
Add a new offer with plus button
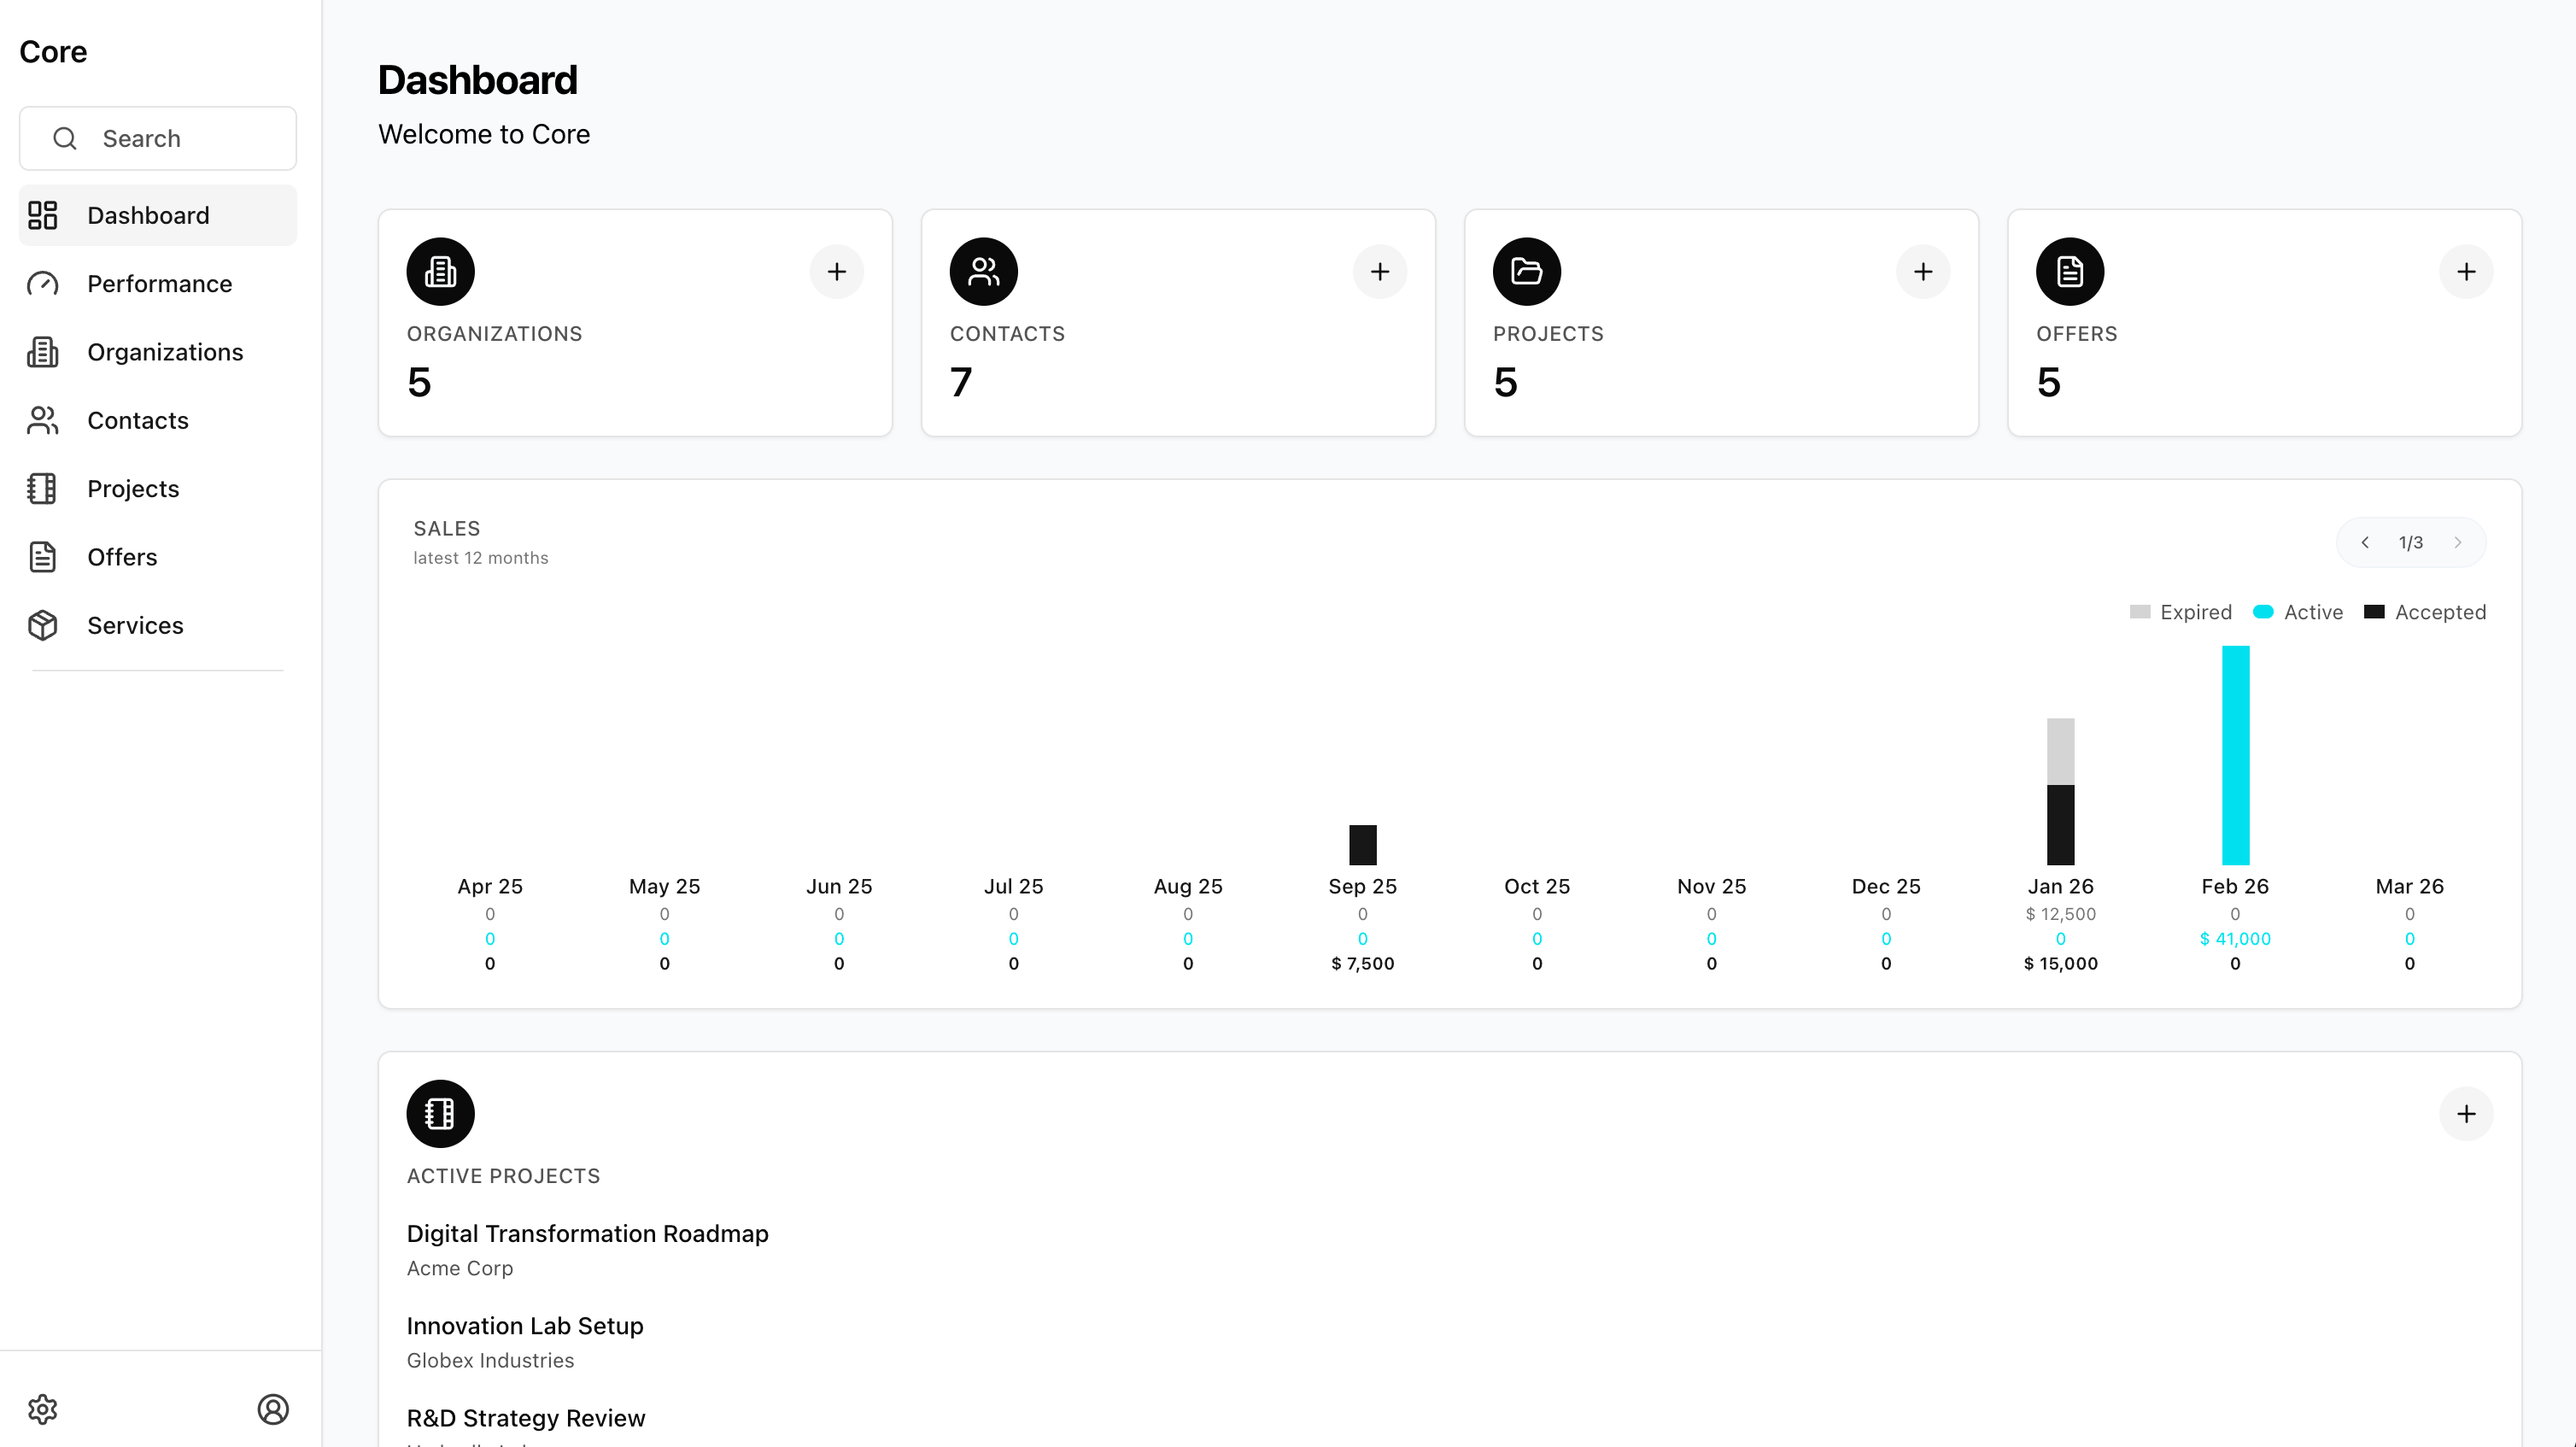click(x=2465, y=271)
